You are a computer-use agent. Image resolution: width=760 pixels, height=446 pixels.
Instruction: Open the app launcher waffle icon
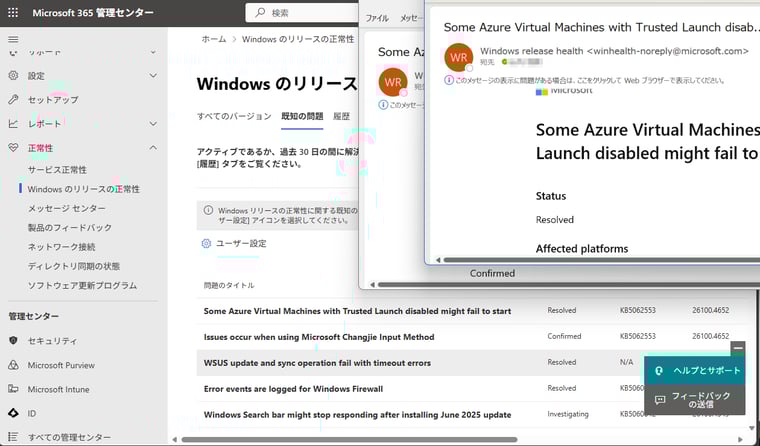pyautogui.click(x=13, y=13)
